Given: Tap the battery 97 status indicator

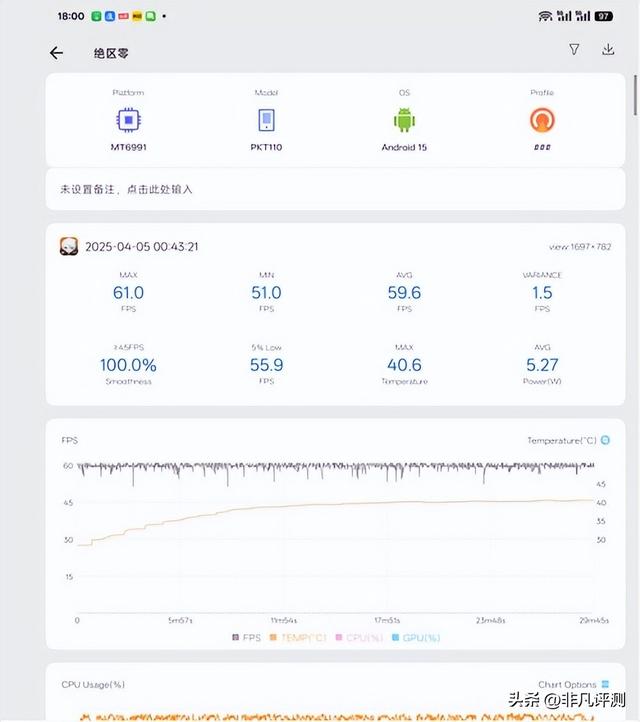Looking at the screenshot, I should (603, 17).
